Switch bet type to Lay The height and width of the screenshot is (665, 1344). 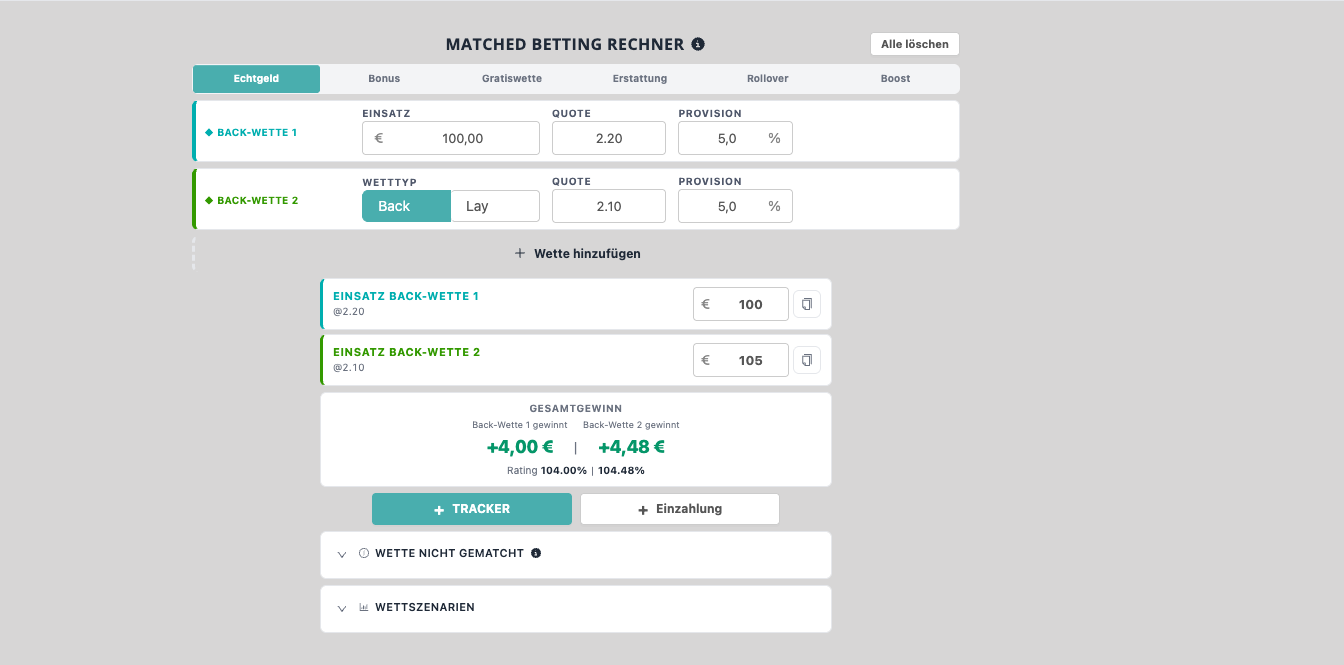pos(495,206)
